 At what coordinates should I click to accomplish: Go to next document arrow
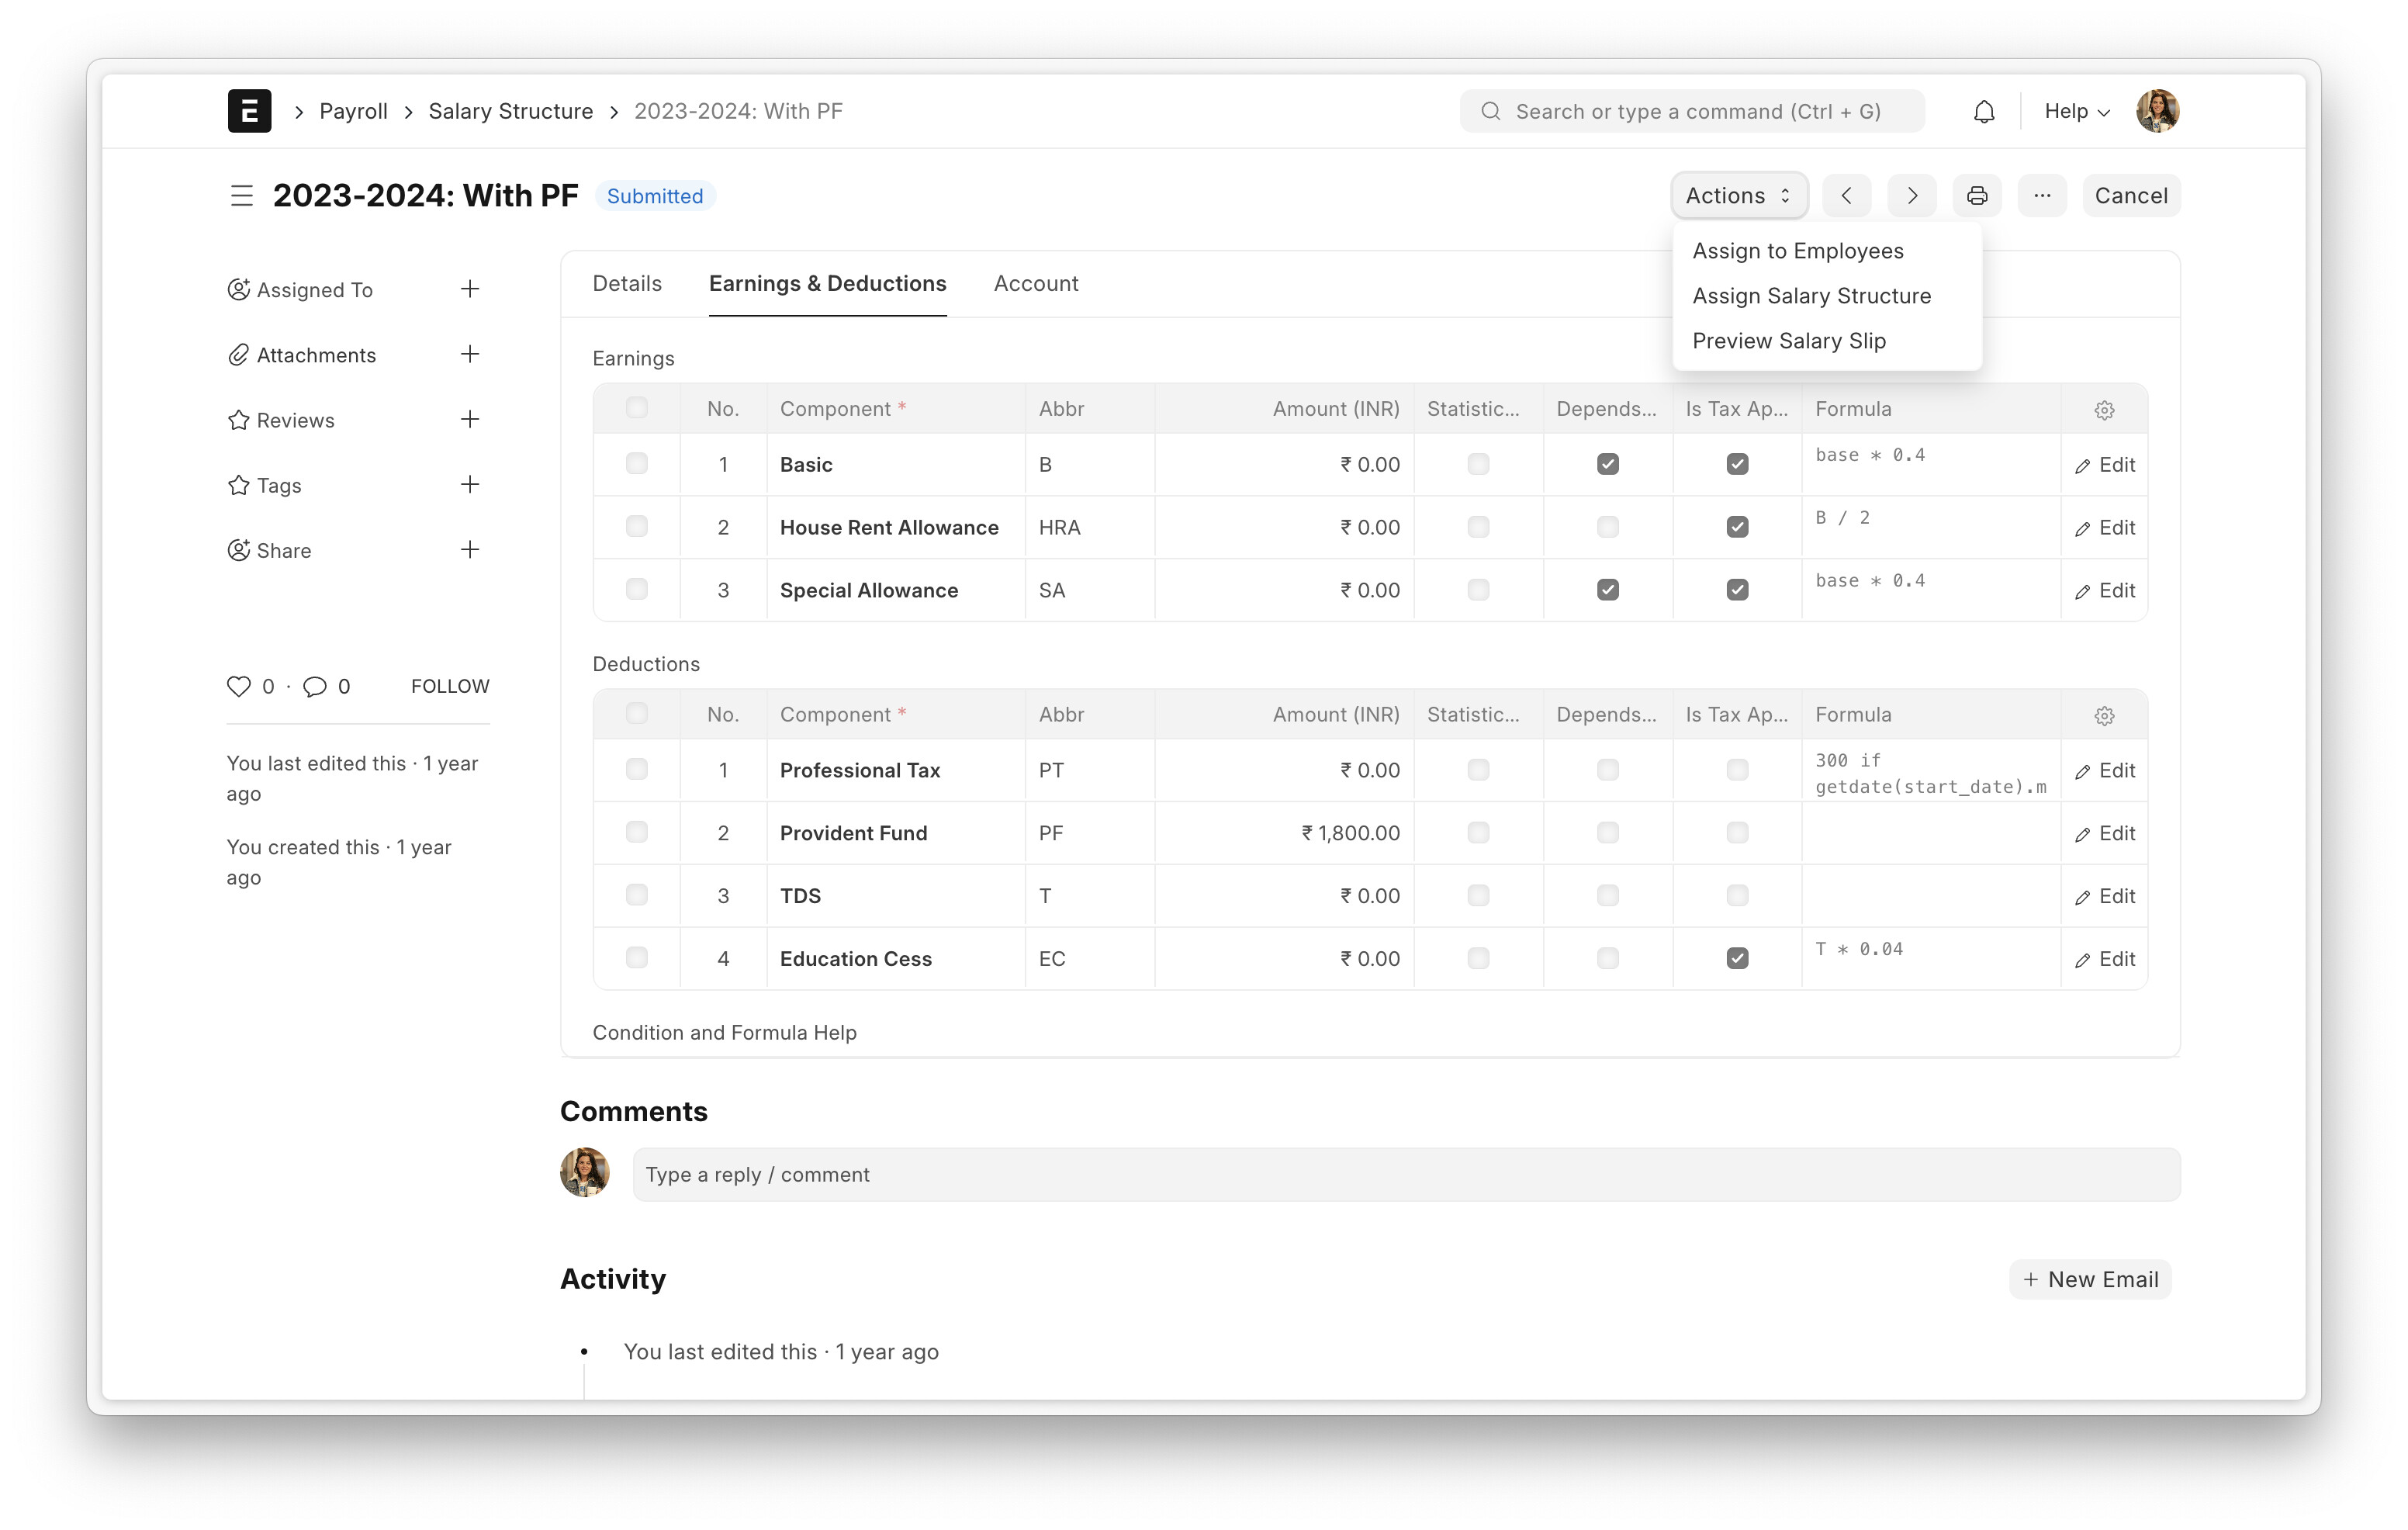tap(1912, 196)
